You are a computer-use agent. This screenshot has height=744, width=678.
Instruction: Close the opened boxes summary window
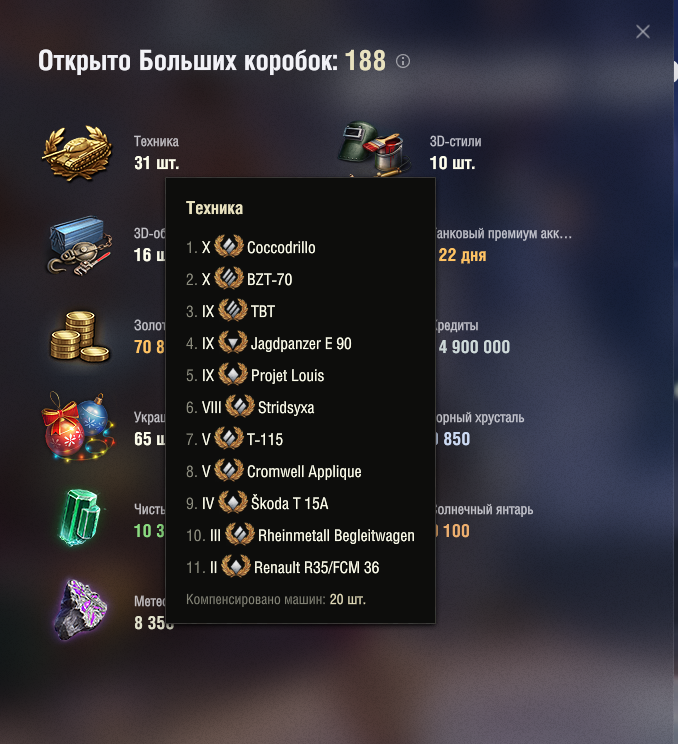coord(643,32)
